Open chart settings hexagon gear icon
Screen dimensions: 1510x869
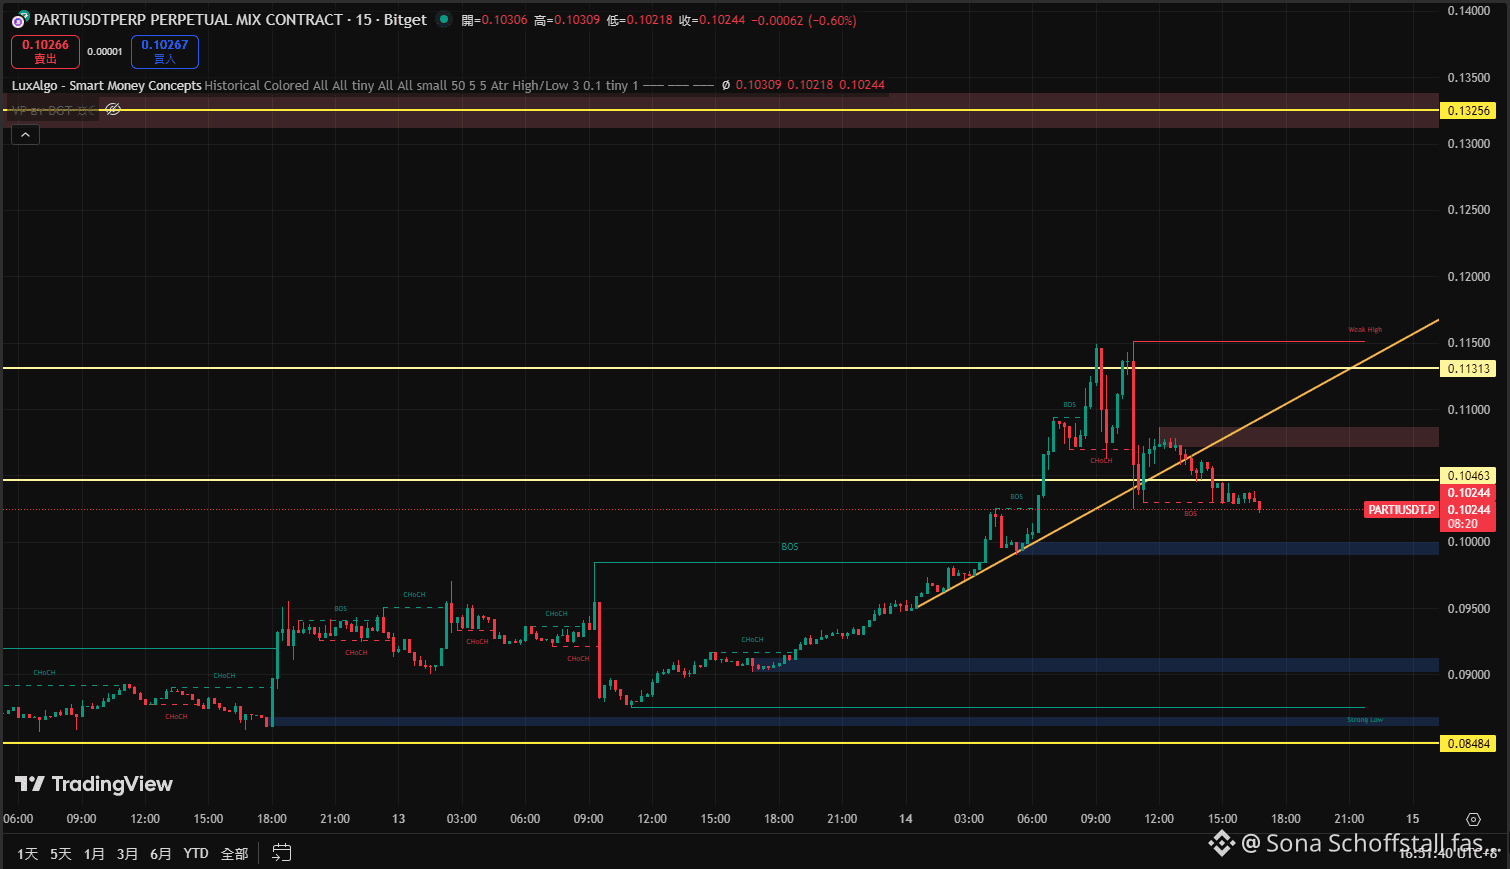point(1472,819)
